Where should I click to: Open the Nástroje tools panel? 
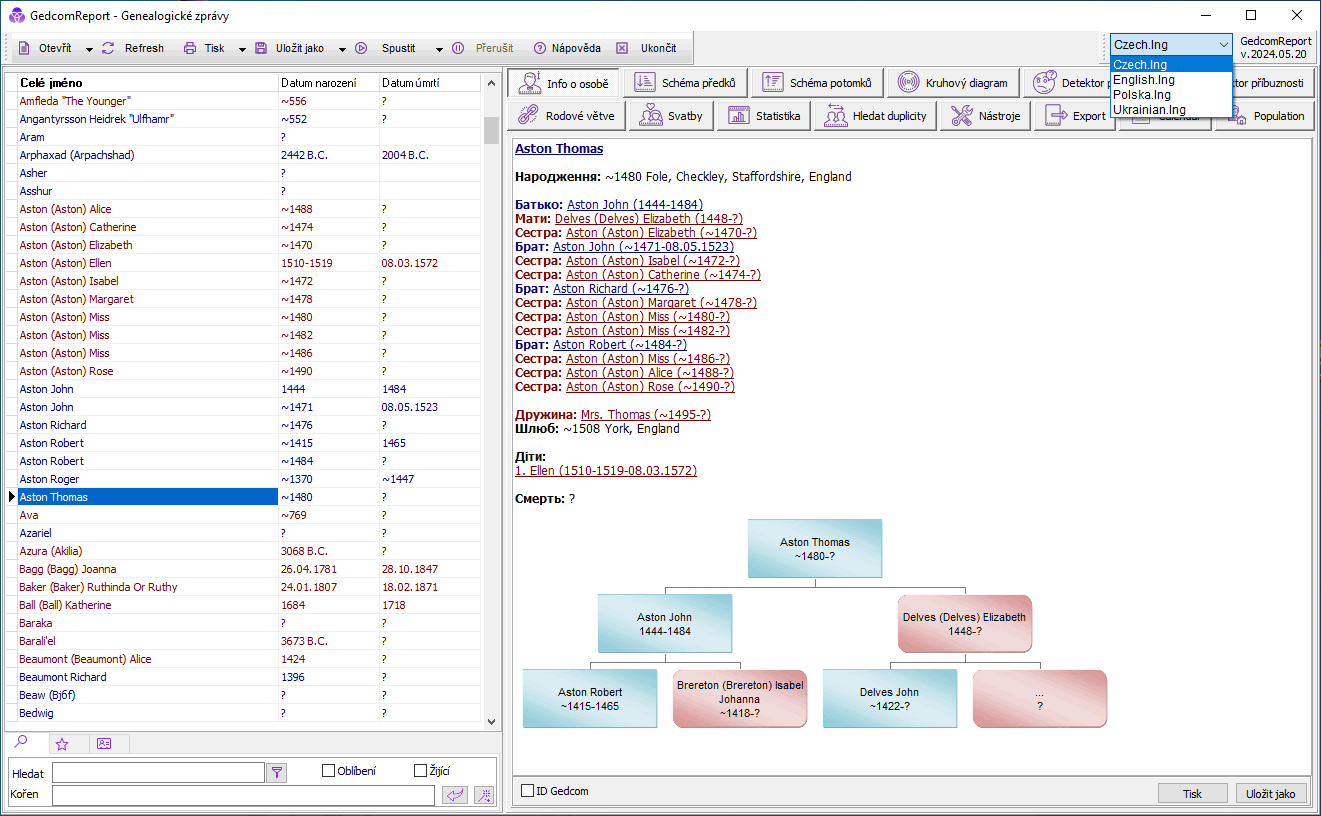pyautogui.click(x=987, y=116)
